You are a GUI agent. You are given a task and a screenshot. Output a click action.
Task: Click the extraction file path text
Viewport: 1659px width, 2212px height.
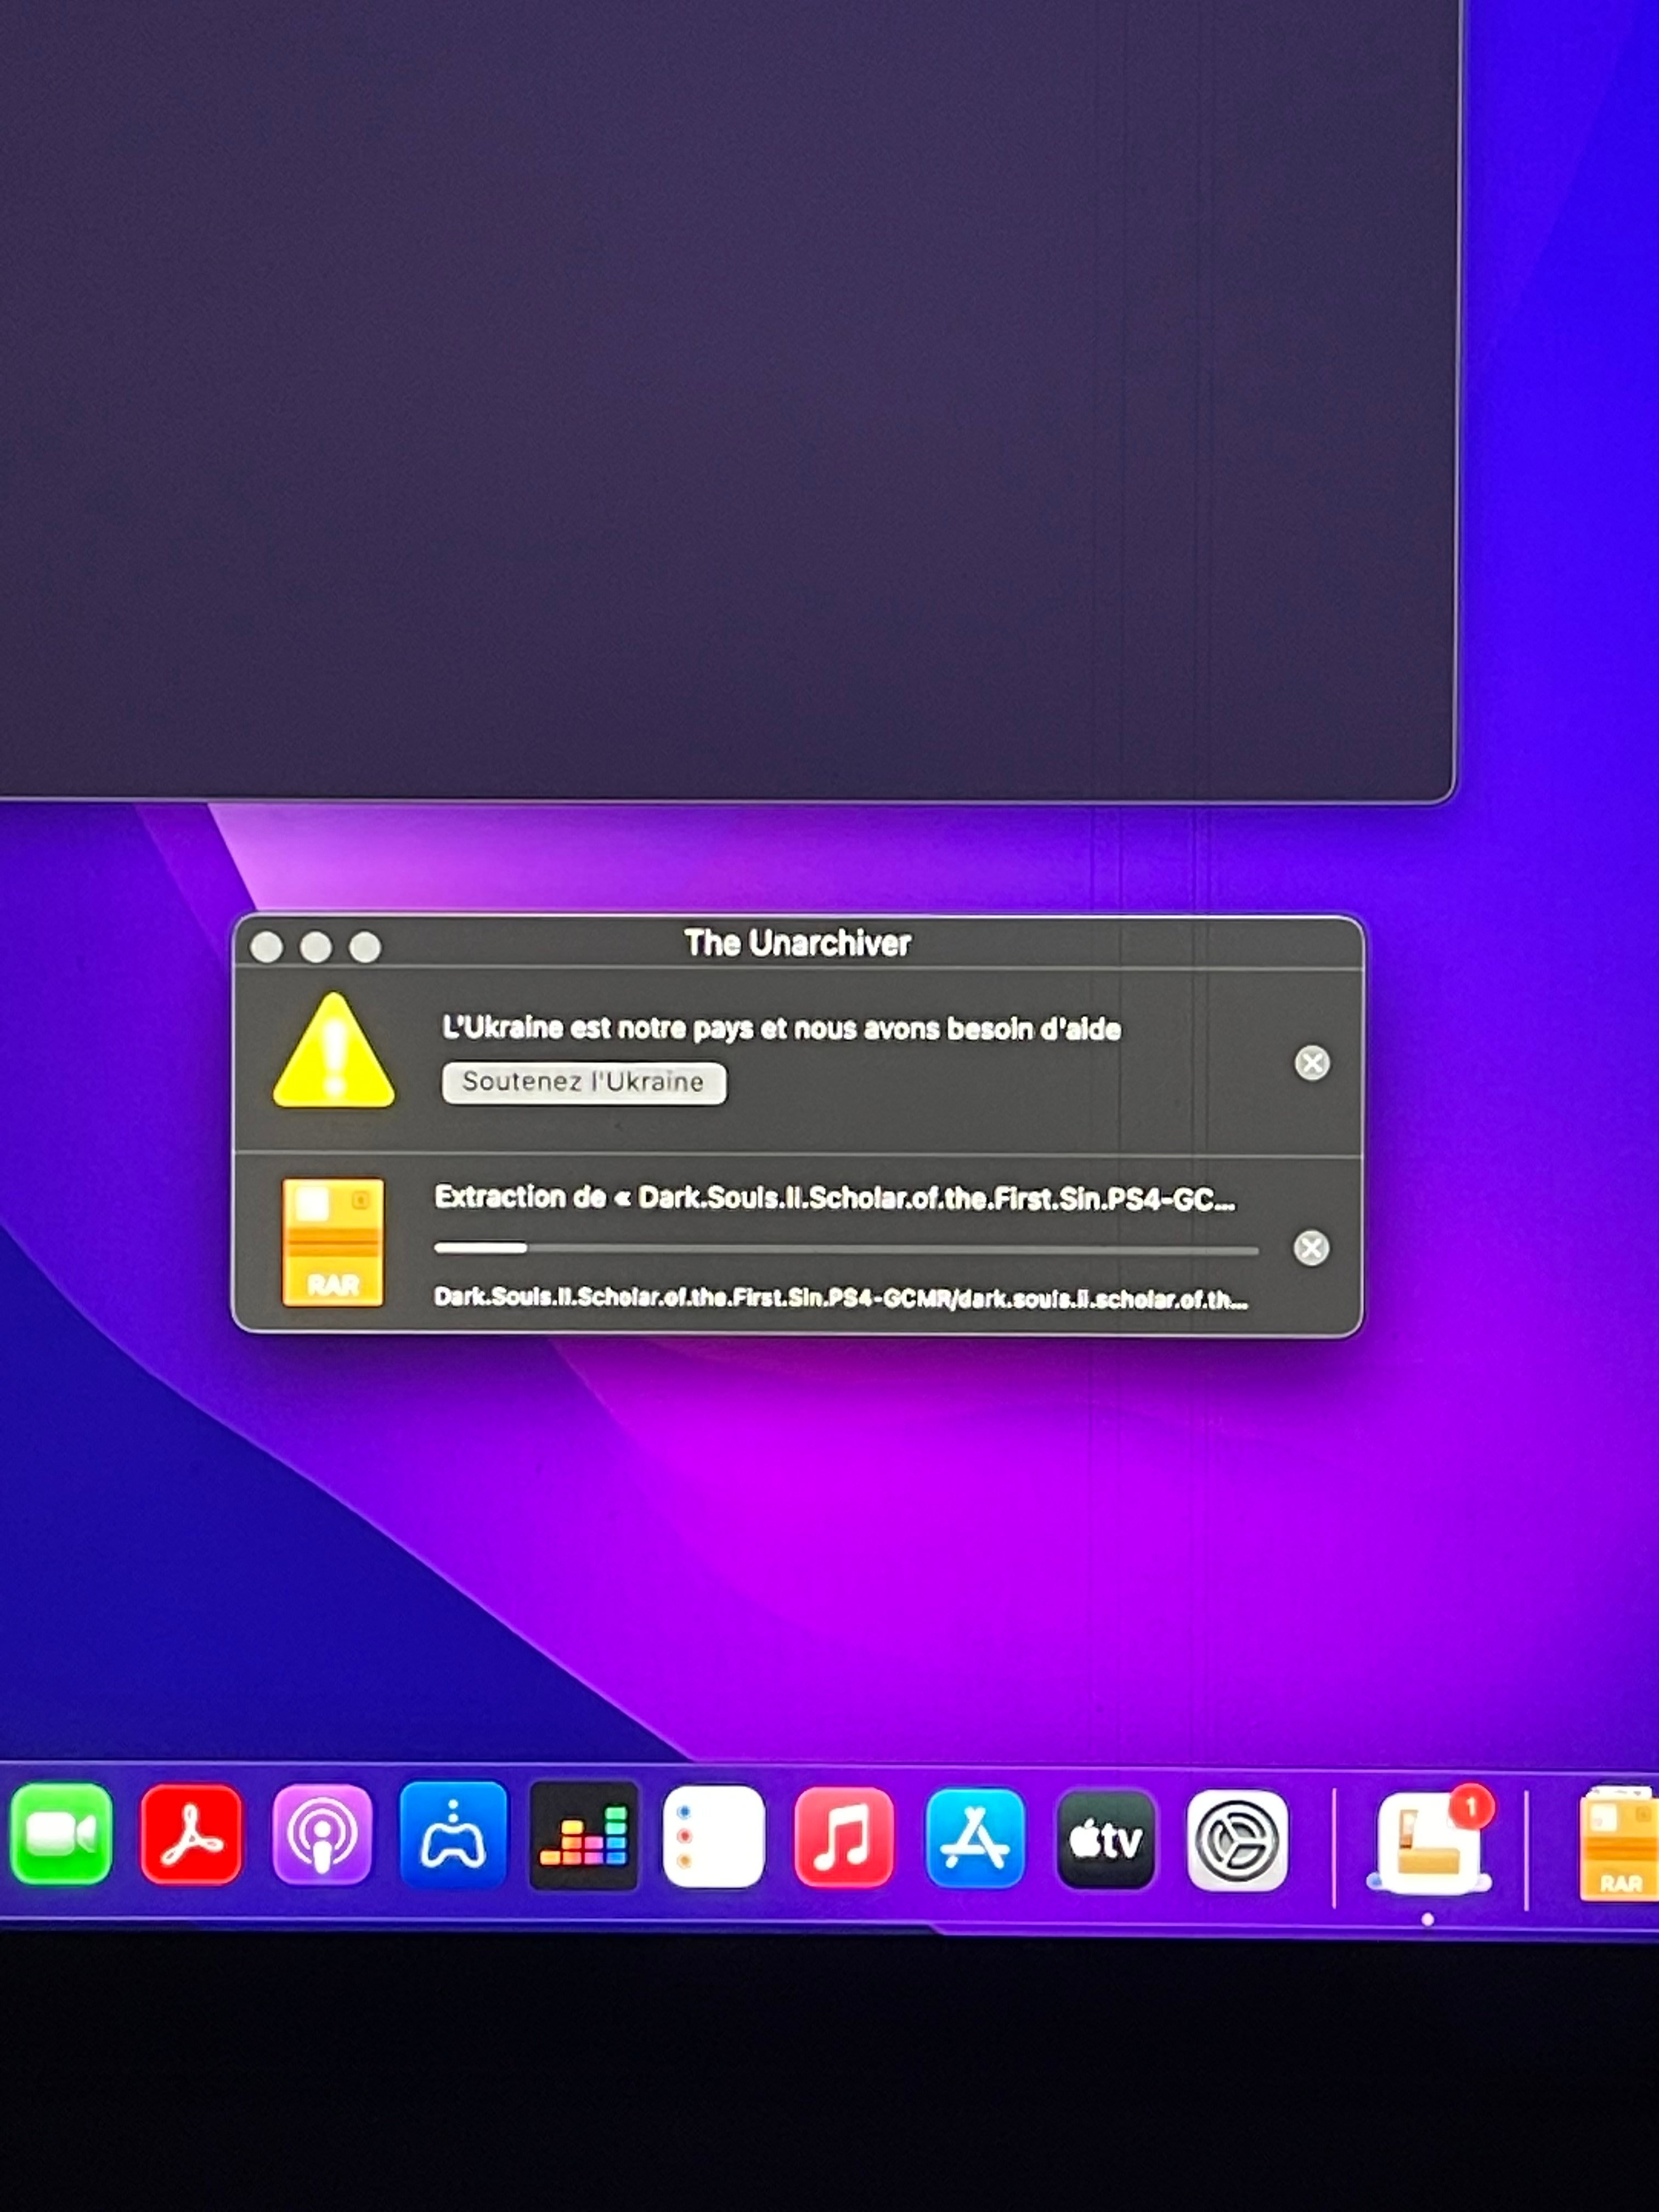pyautogui.click(x=841, y=1299)
